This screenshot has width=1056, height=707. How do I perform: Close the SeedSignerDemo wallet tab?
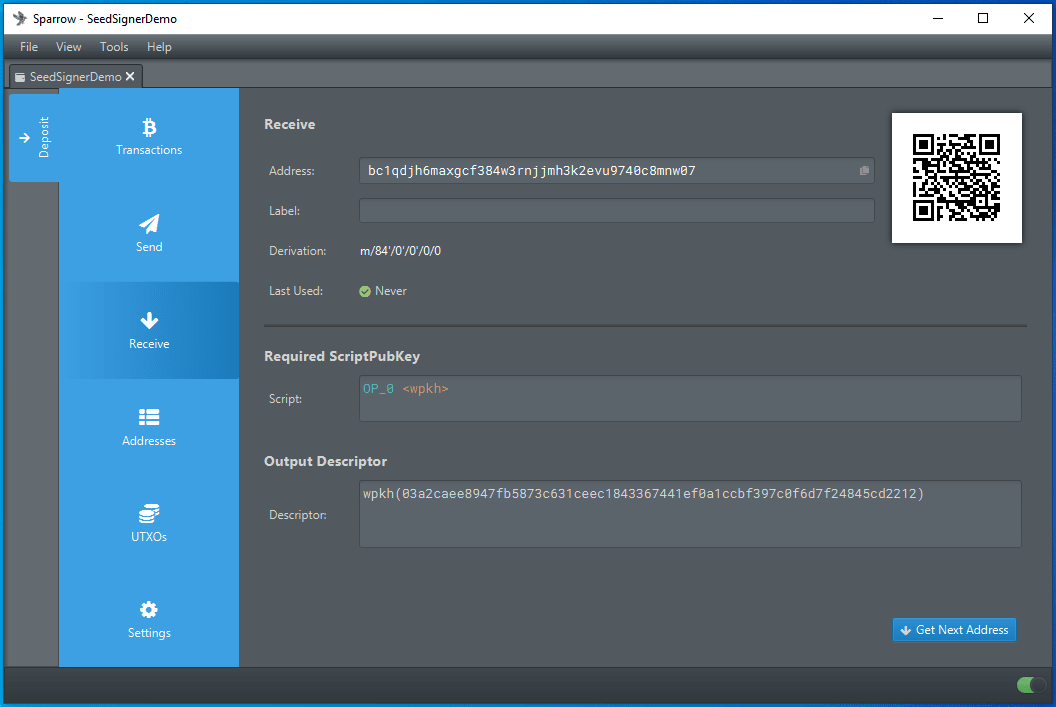130,77
